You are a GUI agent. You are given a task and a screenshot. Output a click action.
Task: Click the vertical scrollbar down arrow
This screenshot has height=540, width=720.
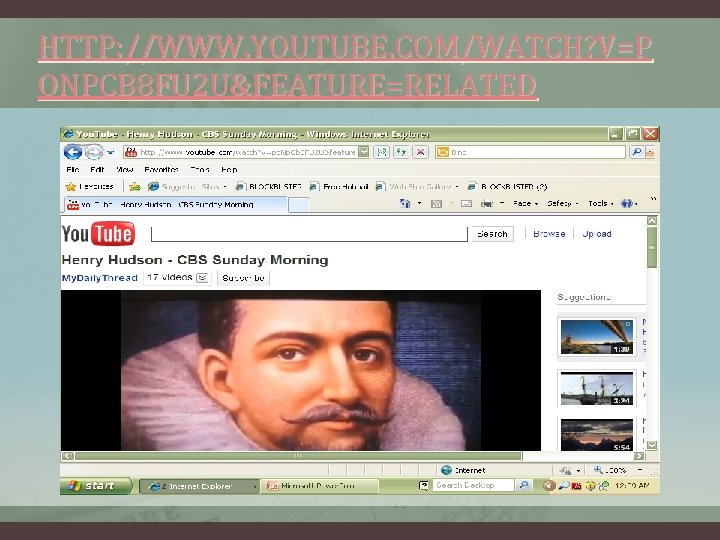click(x=652, y=445)
